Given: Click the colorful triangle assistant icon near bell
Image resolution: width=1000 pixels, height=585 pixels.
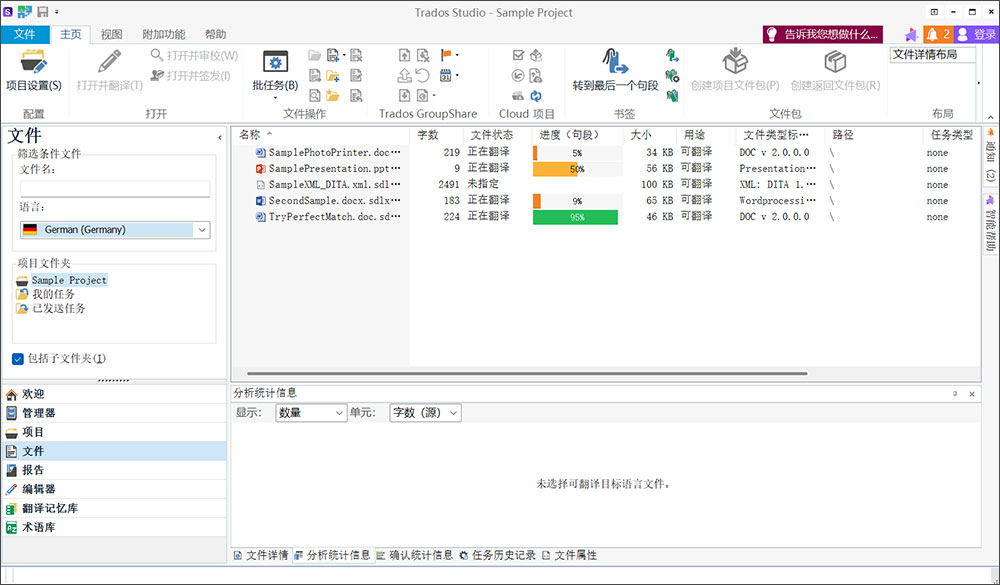Looking at the screenshot, I should (912, 34).
